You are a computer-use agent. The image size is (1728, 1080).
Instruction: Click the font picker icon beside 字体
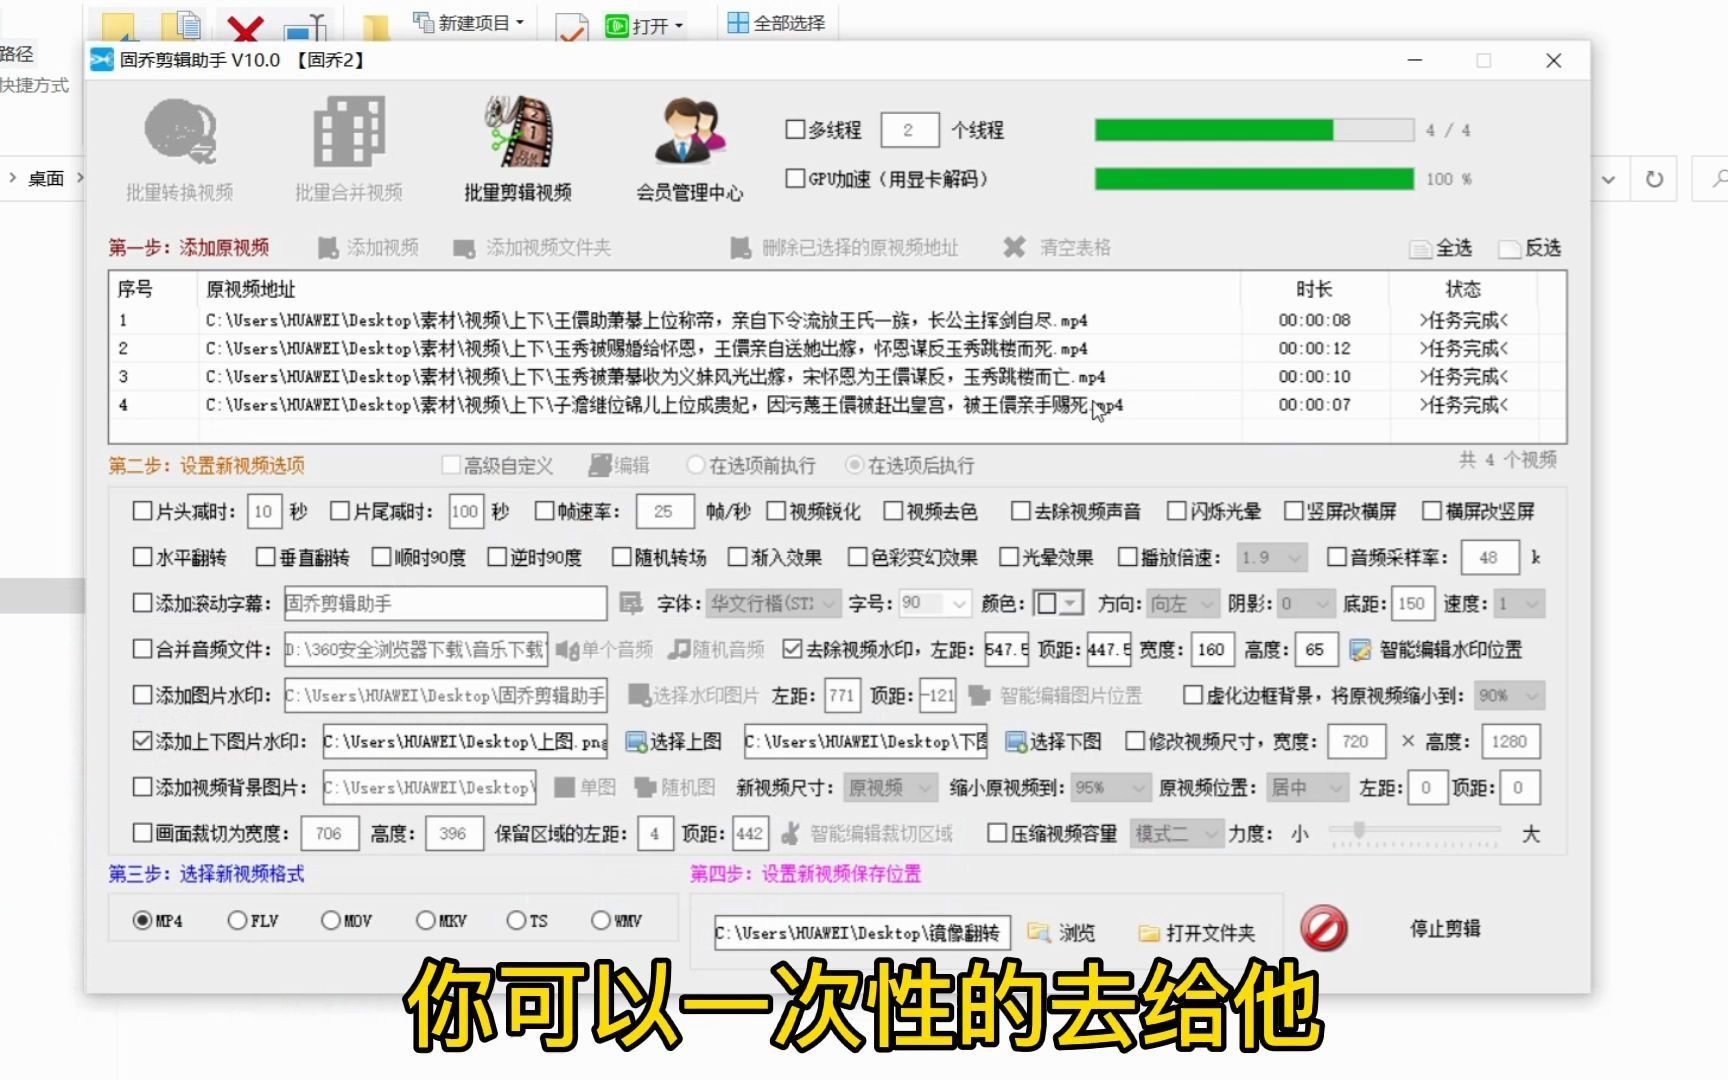click(630, 603)
